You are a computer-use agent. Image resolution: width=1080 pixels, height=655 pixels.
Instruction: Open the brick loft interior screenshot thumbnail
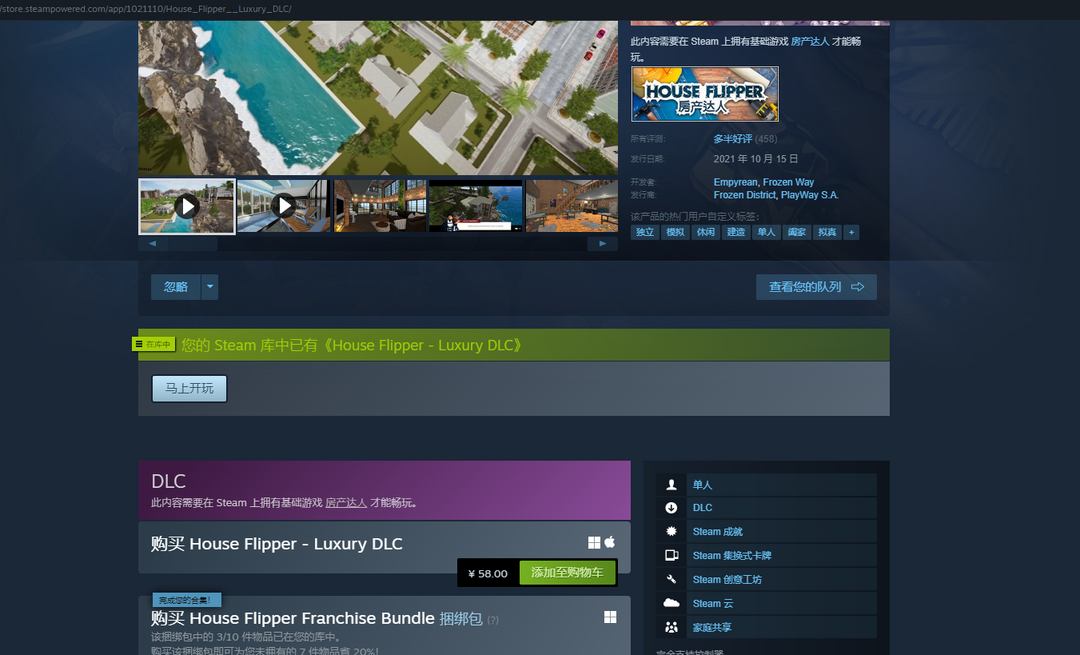(x=380, y=206)
